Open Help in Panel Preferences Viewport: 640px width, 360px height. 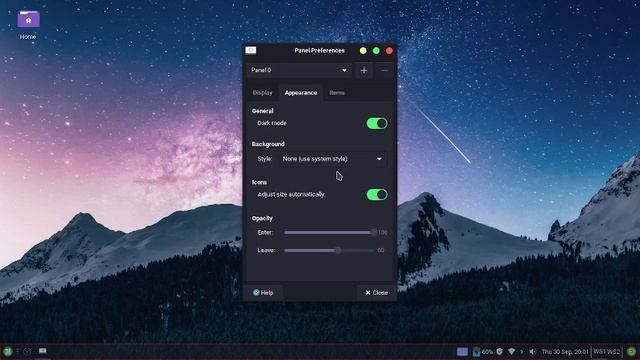tap(263, 293)
